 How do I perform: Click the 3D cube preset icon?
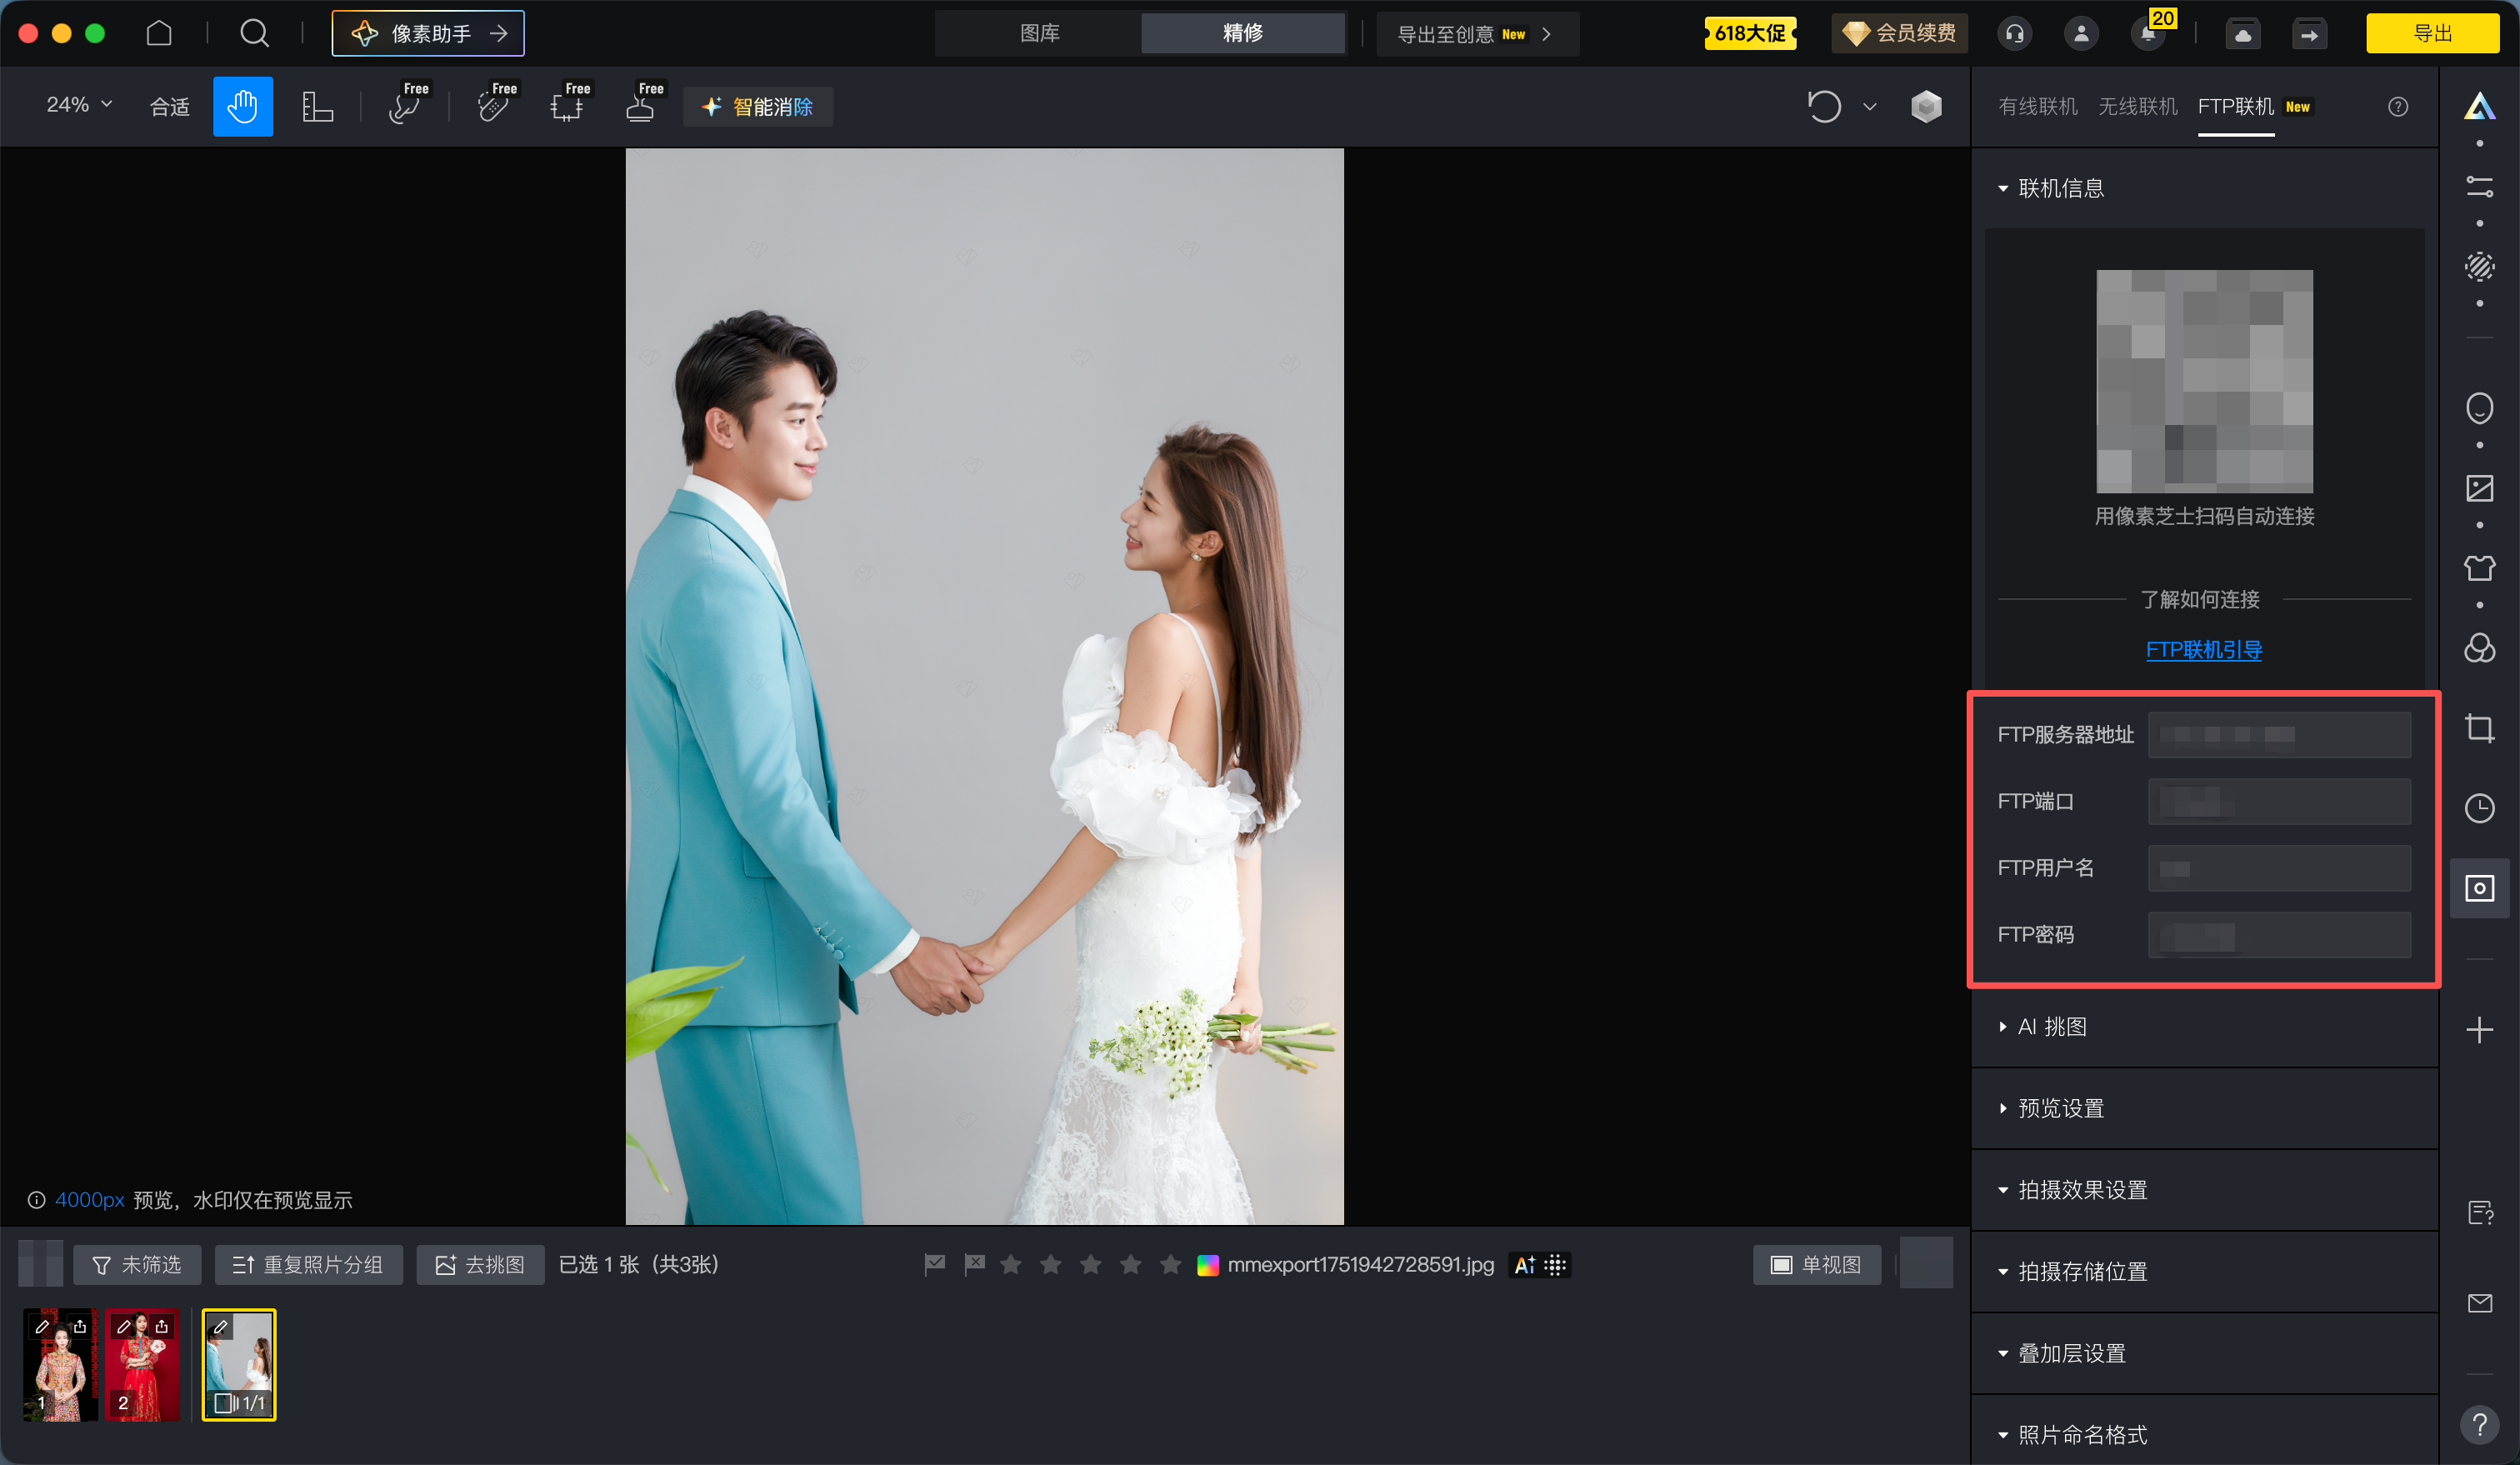(1926, 106)
